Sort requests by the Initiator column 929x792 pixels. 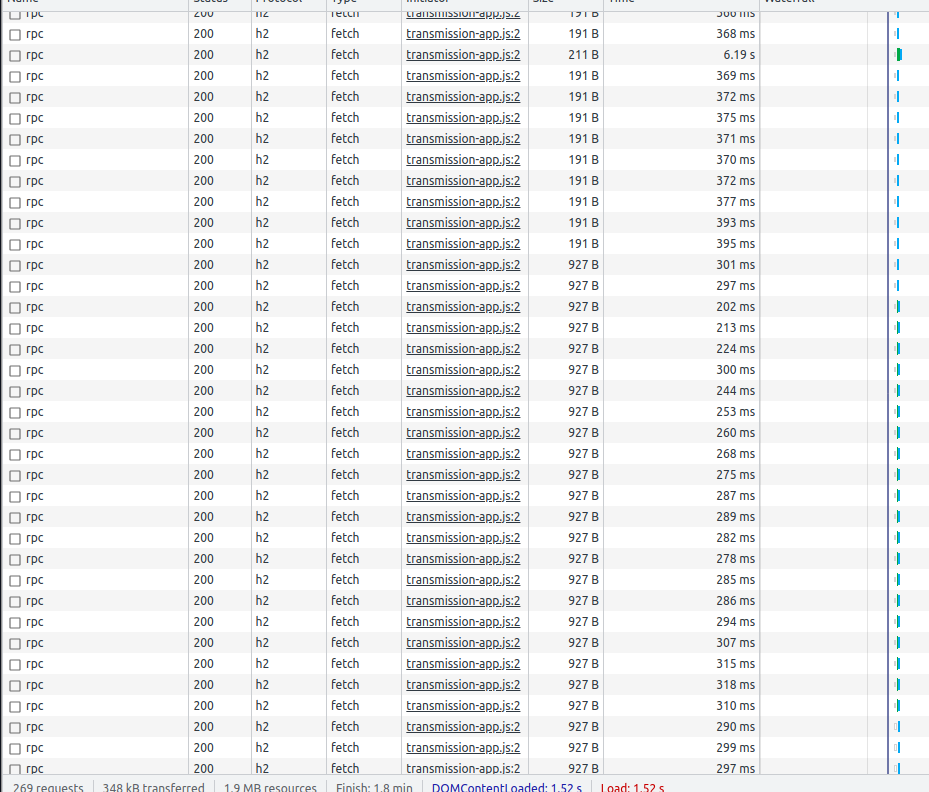(430, 2)
